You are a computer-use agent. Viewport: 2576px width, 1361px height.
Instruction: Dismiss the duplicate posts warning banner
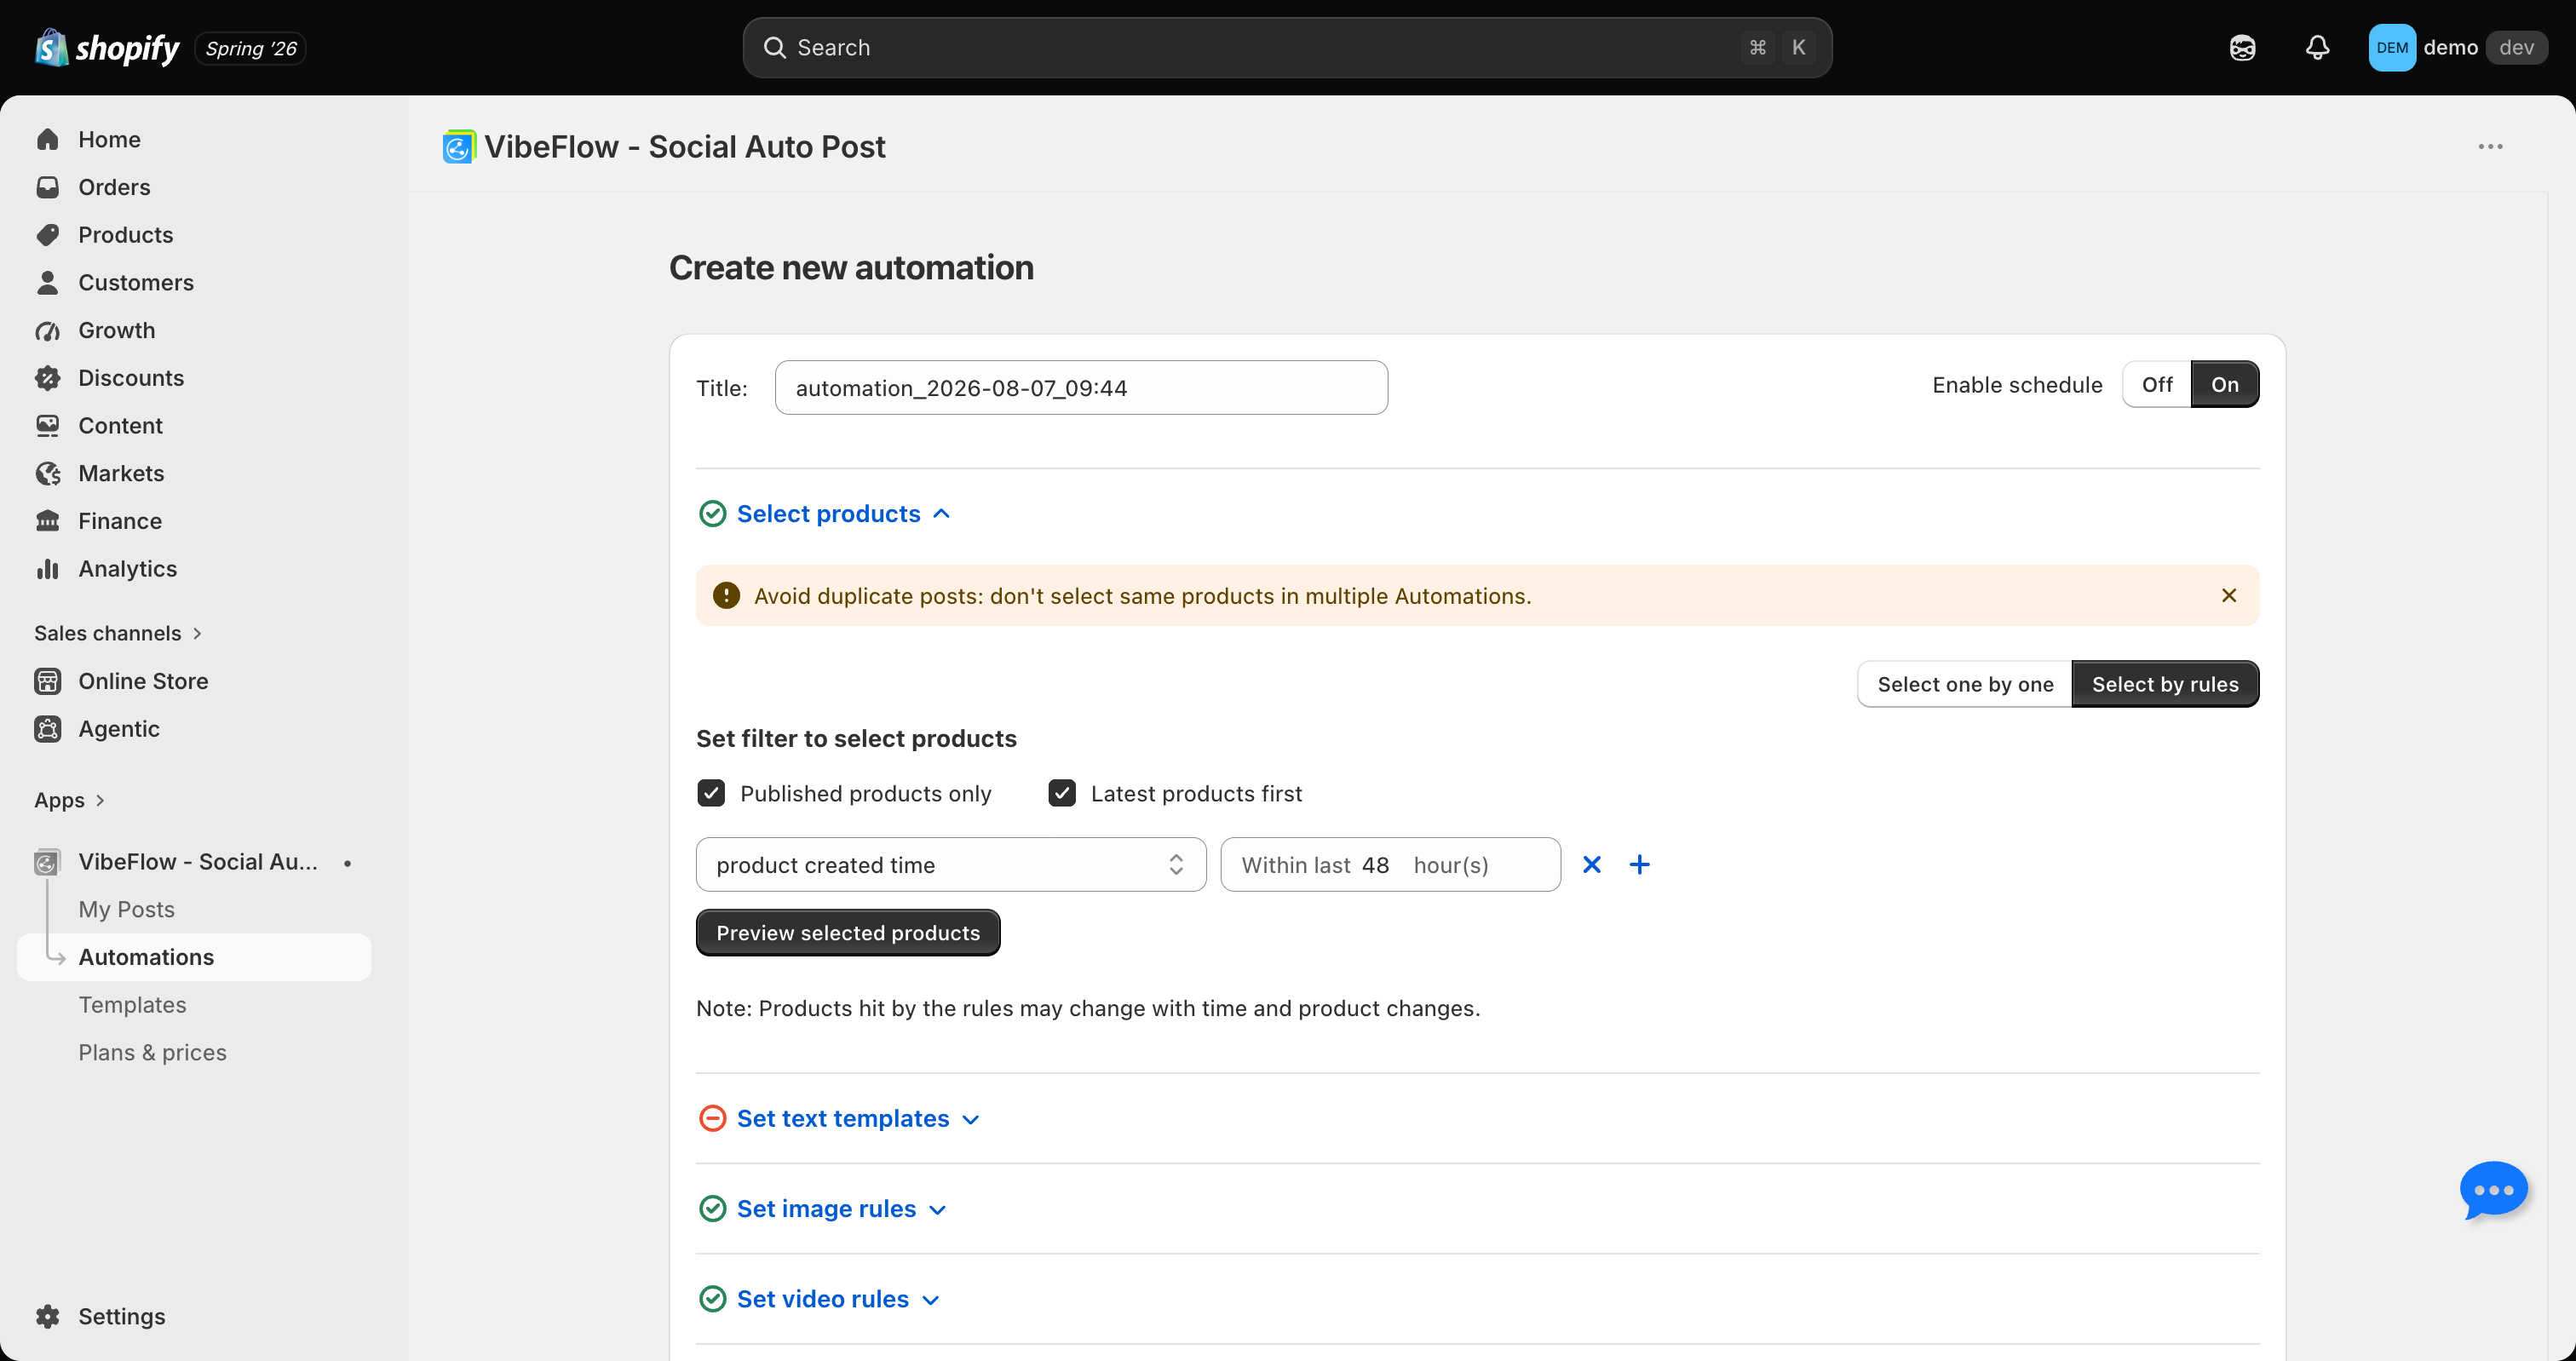point(2228,595)
